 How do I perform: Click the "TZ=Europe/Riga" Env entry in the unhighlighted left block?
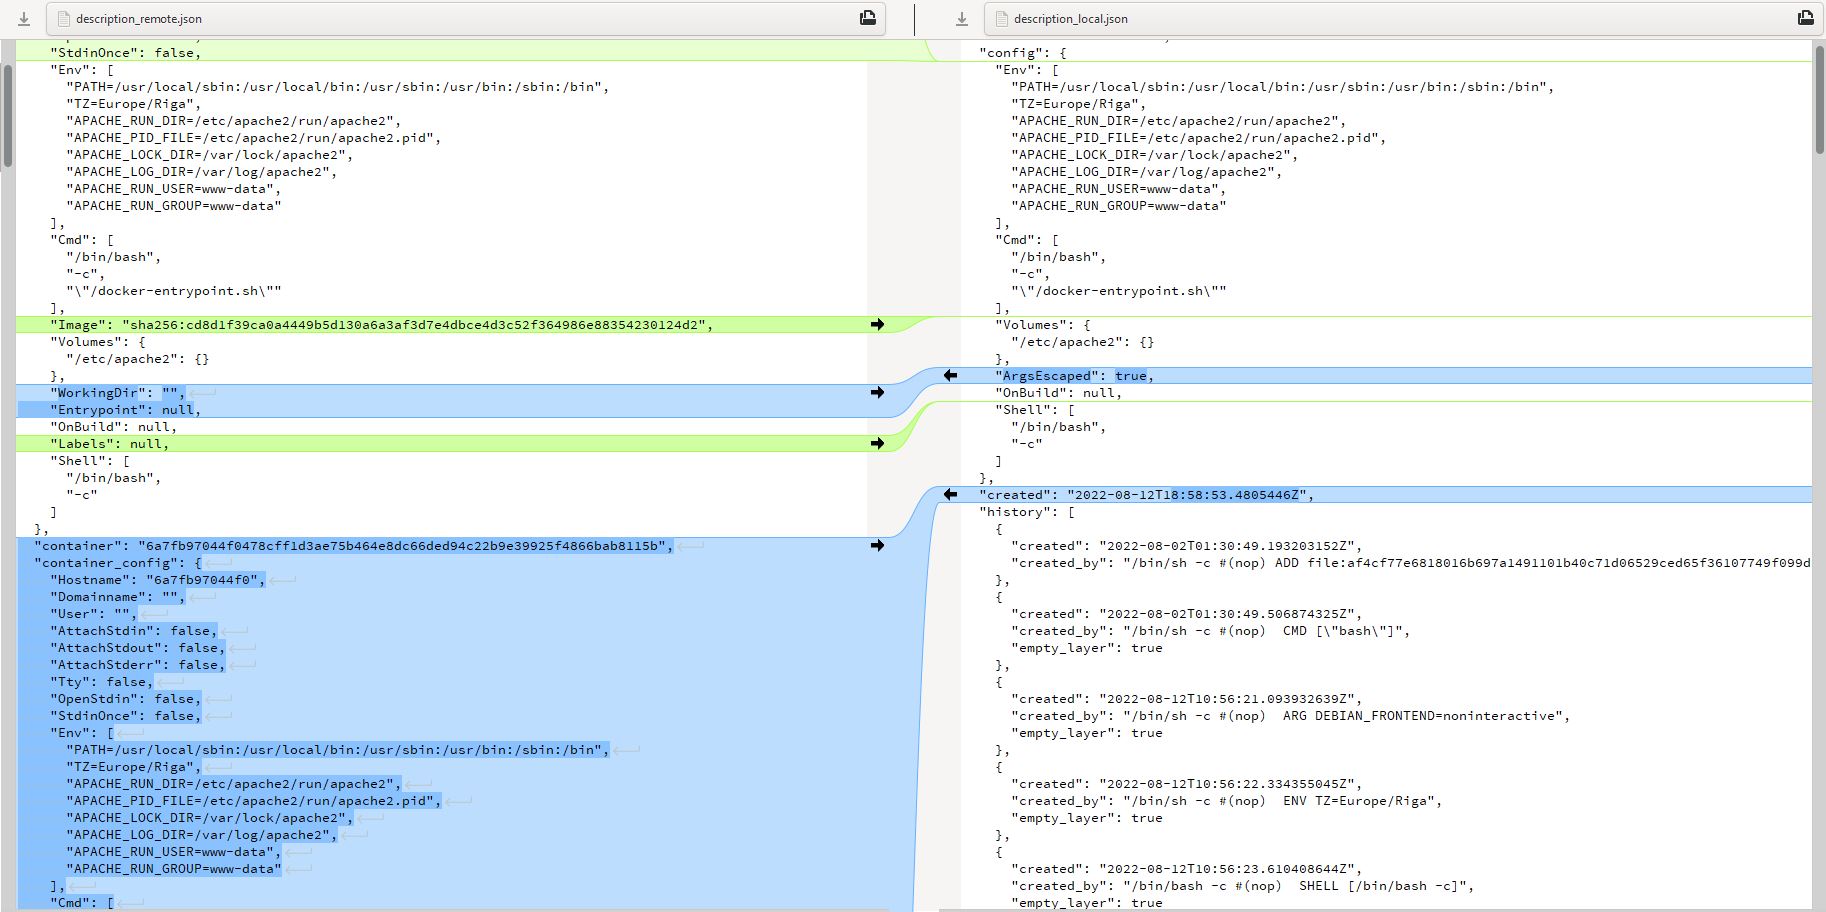click(x=133, y=104)
